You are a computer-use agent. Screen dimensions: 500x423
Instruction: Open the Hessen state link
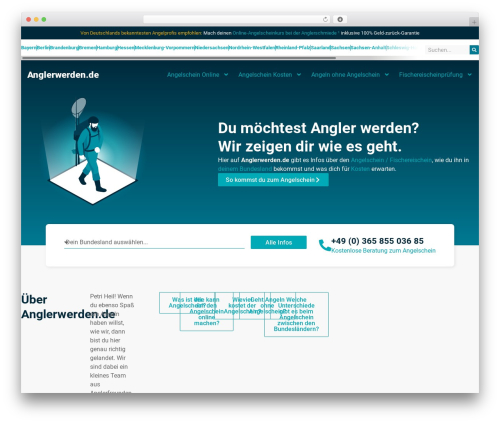tap(126, 48)
